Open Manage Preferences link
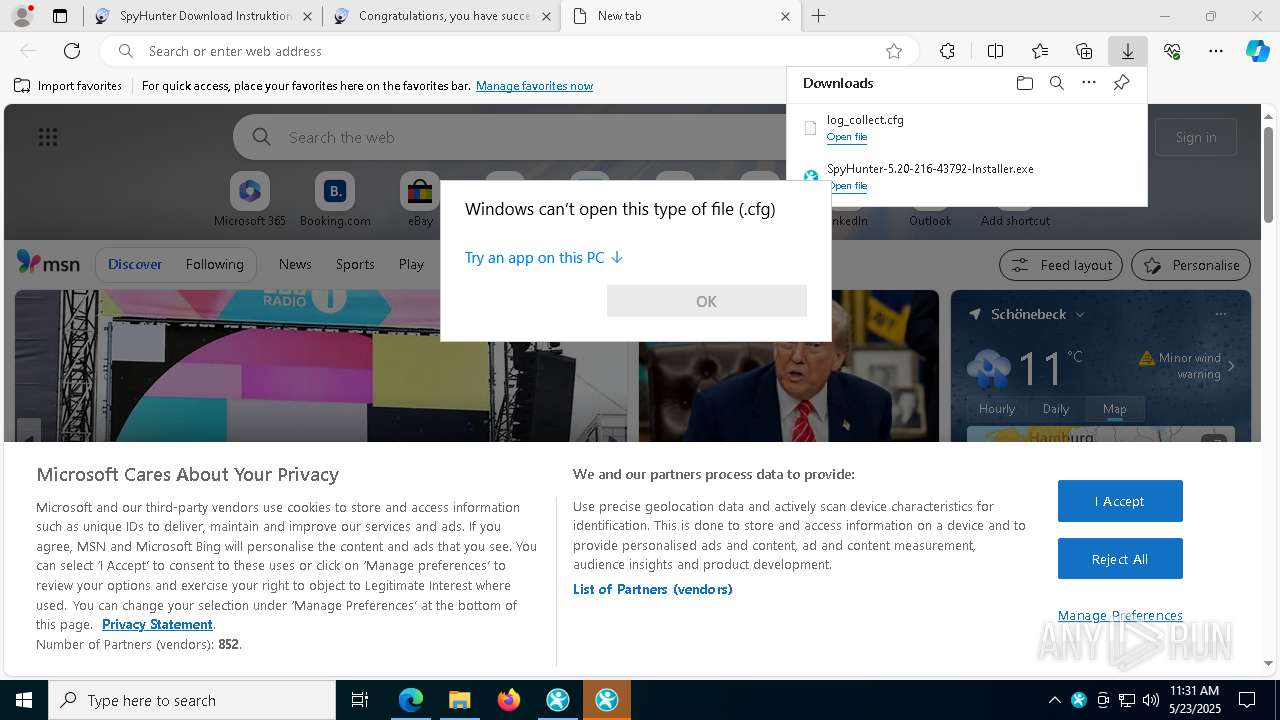The height and width of the screenshot is (720, 1280). 1120,615
